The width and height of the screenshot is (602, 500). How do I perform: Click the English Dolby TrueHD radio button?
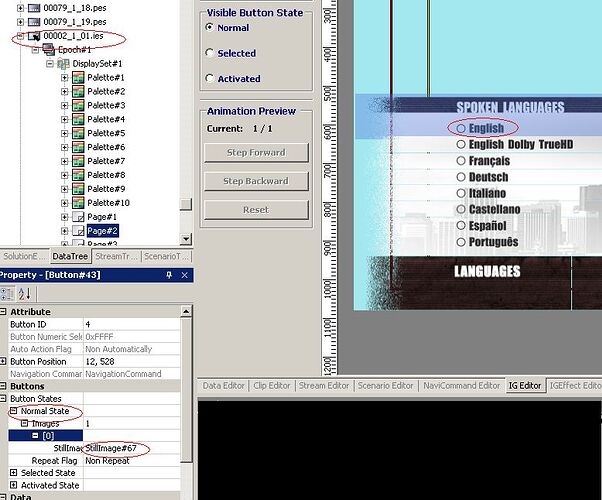click(461, 144)
